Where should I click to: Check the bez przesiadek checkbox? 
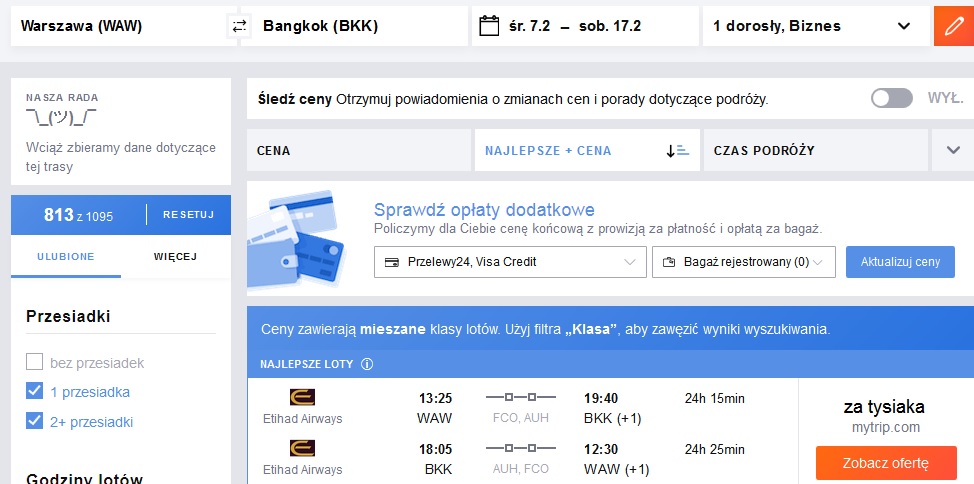[35, 362]
